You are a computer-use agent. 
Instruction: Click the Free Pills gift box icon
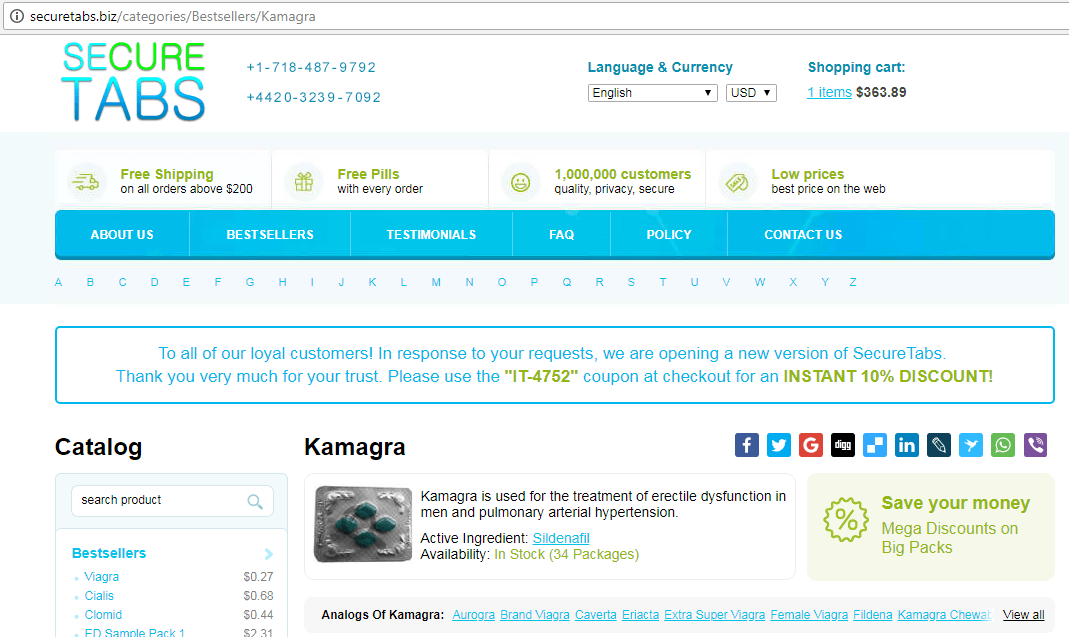303,182
